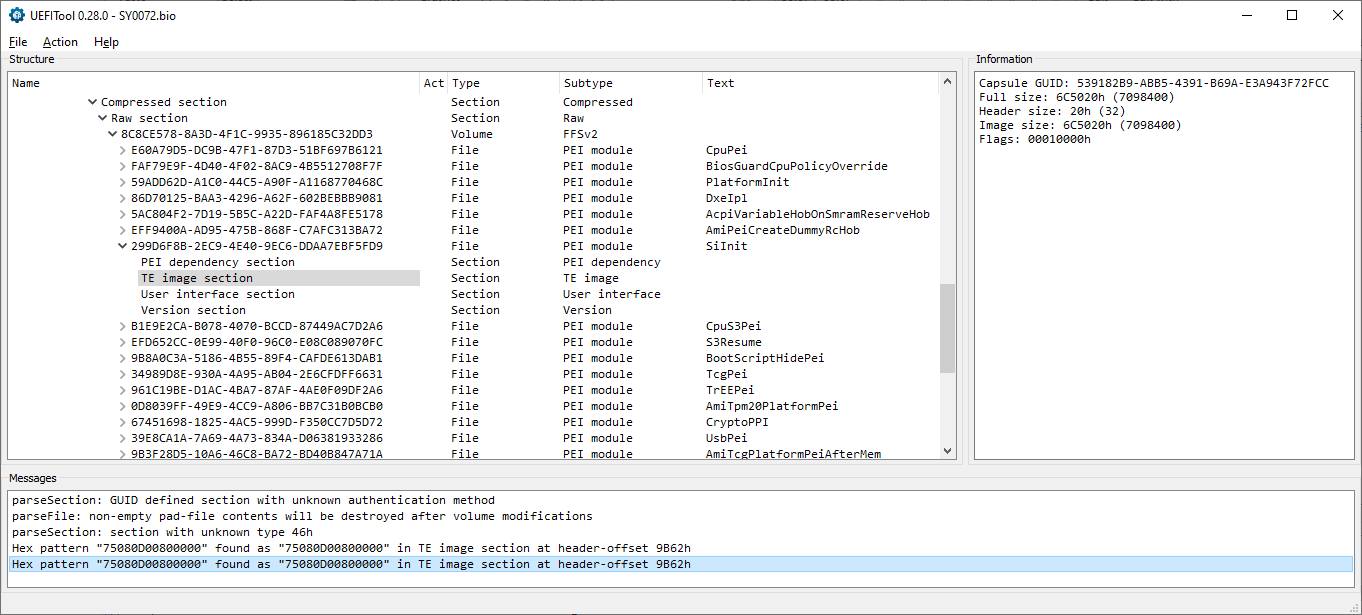The height and width of the screenshot is (615, 1362).
Task: Open the Action menu
Action: pos(60,42)
